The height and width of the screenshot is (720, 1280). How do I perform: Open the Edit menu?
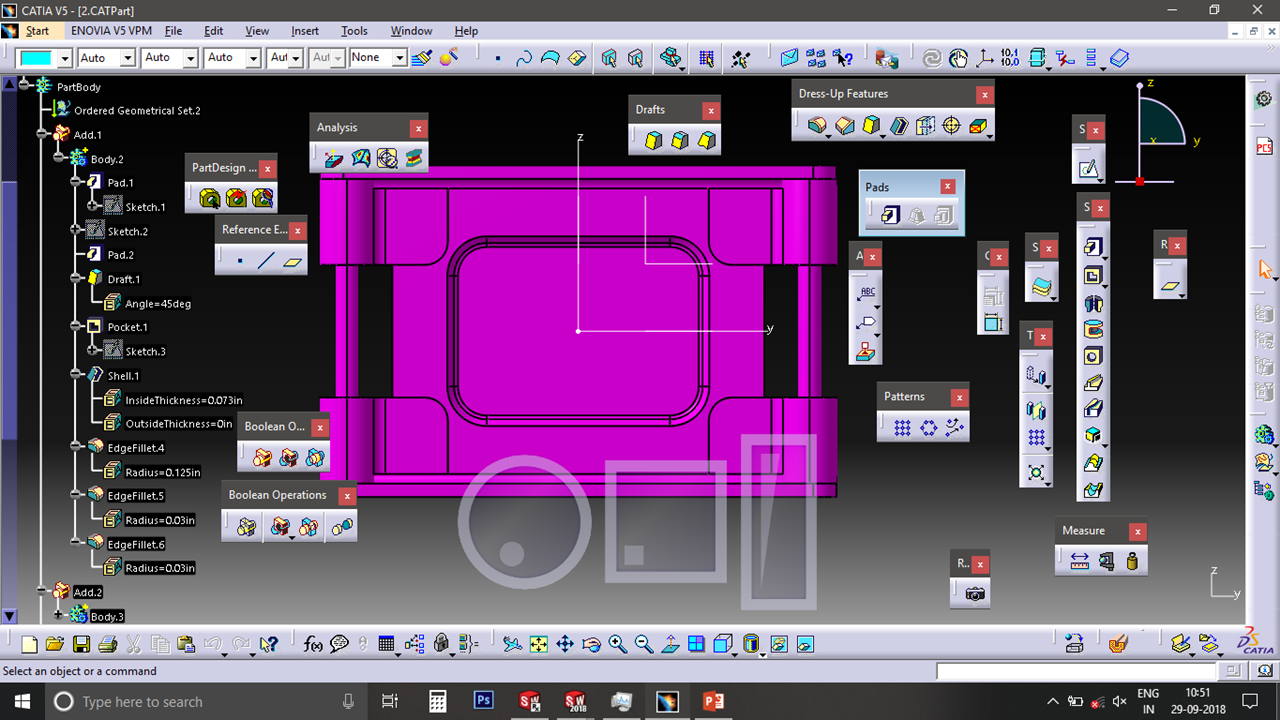214,31
